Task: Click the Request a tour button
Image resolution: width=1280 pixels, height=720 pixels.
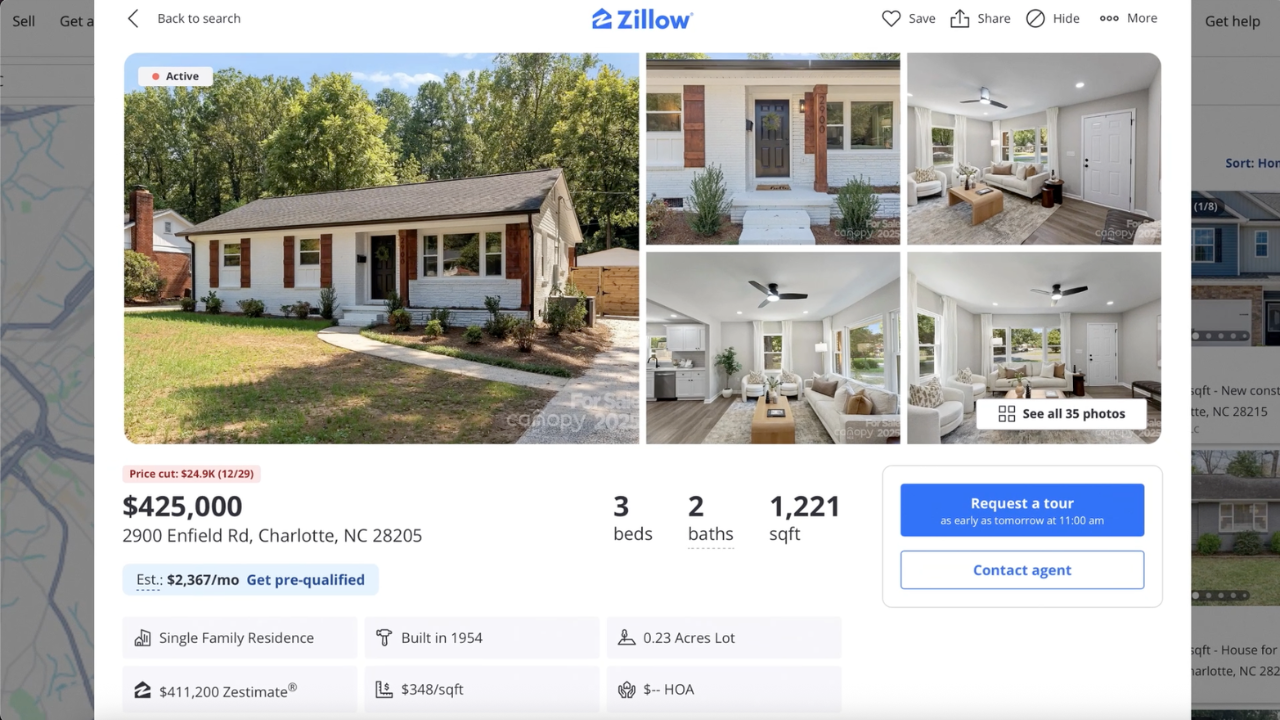Action: pos(1022,510)
